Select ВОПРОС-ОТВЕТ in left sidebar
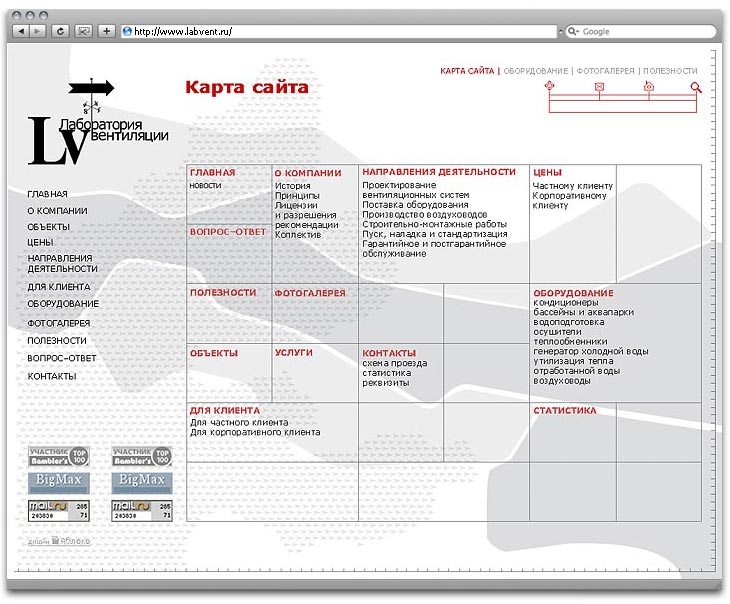The width and height of the screenshot is (730, 604). point(61,358)
